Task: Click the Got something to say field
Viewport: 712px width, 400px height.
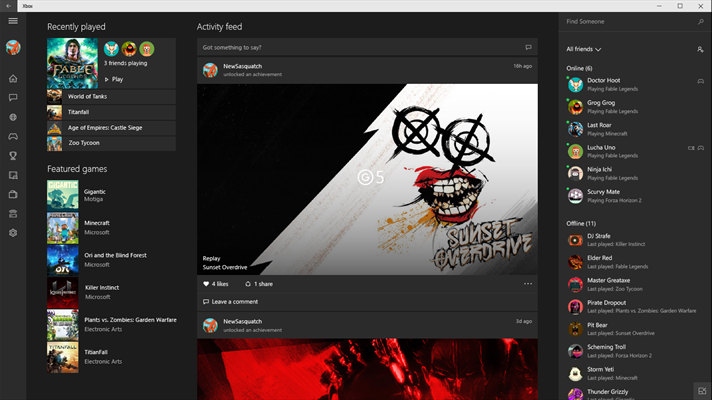Action: (x=367, y=47)
